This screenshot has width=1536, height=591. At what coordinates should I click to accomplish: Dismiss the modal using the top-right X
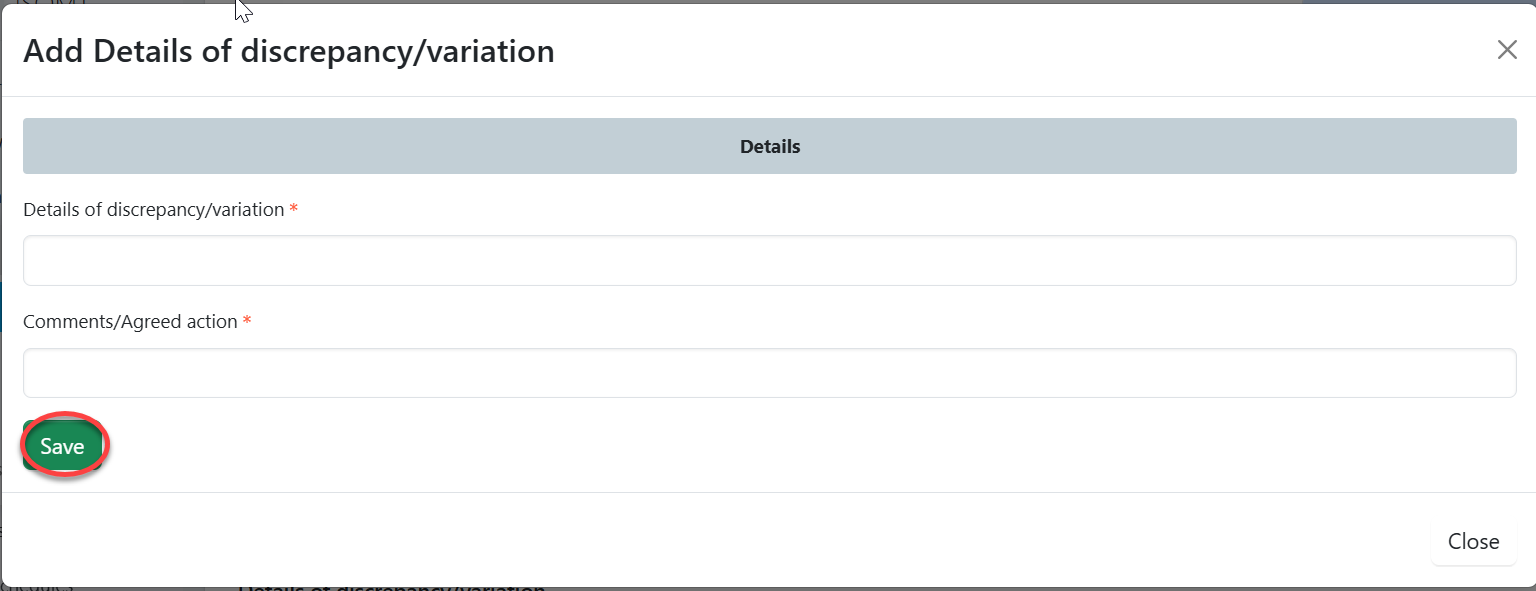tap(1506, 50)
